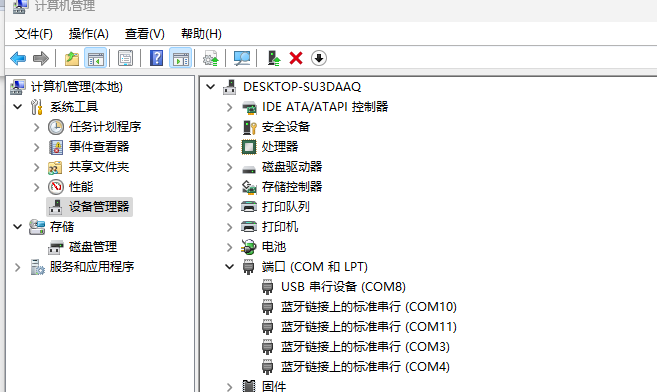This screenshot has height=392, width=657.
Task: Expand the 打印队列 category
Action: point(230,207)
